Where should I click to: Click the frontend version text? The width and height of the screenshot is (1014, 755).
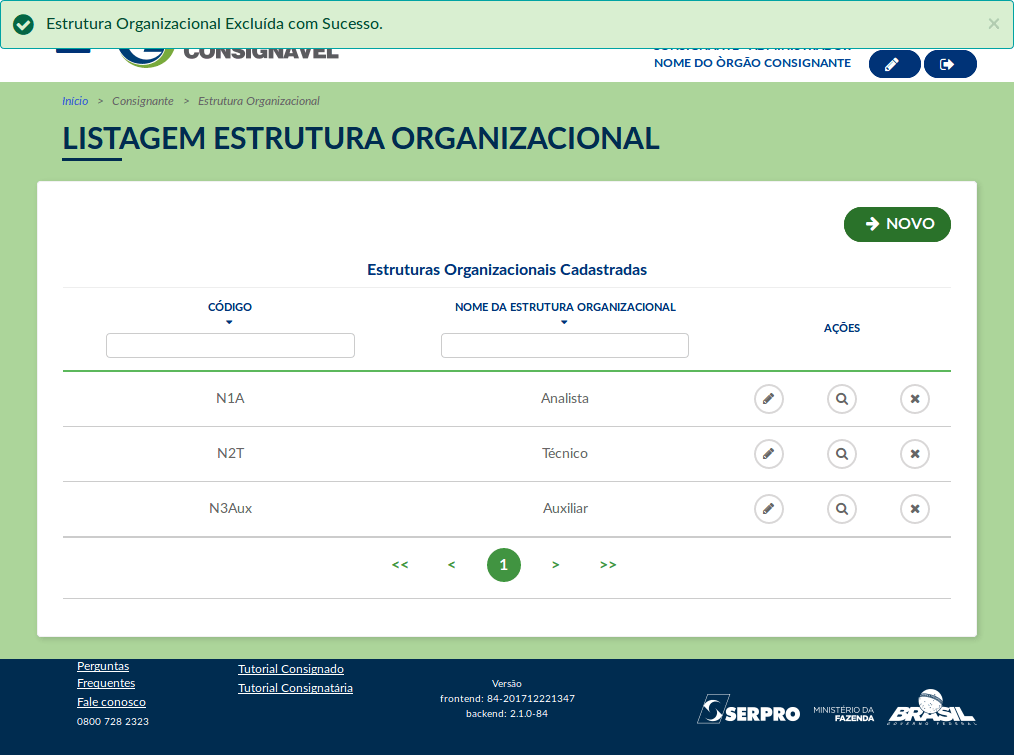(507, 699)
